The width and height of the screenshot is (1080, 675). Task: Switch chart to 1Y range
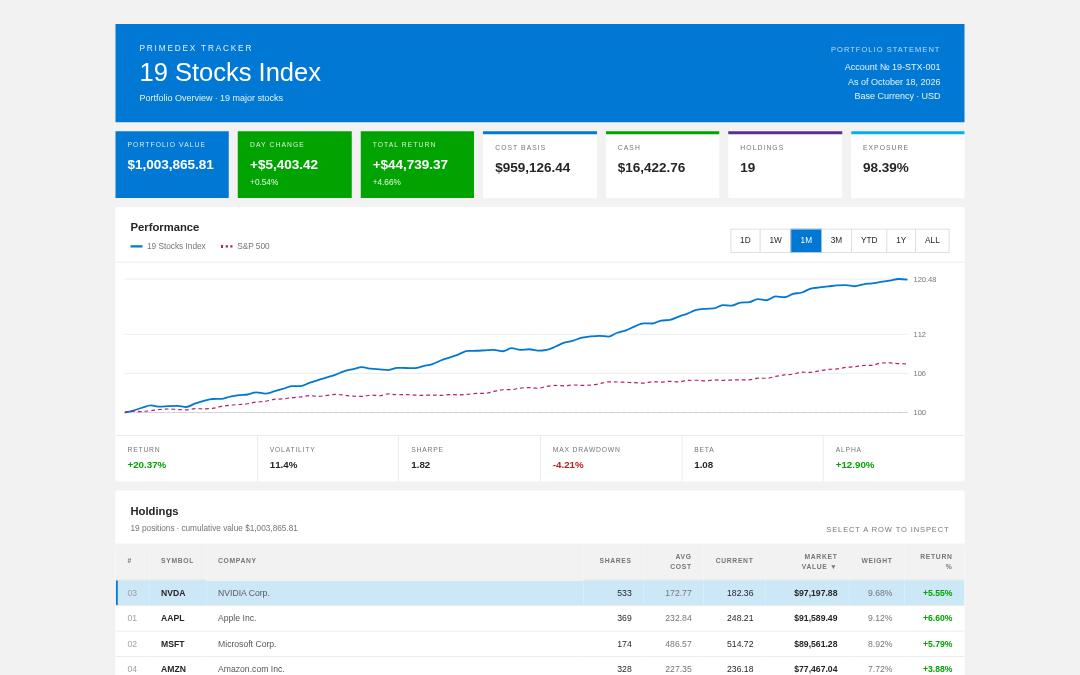click(901, 240)
